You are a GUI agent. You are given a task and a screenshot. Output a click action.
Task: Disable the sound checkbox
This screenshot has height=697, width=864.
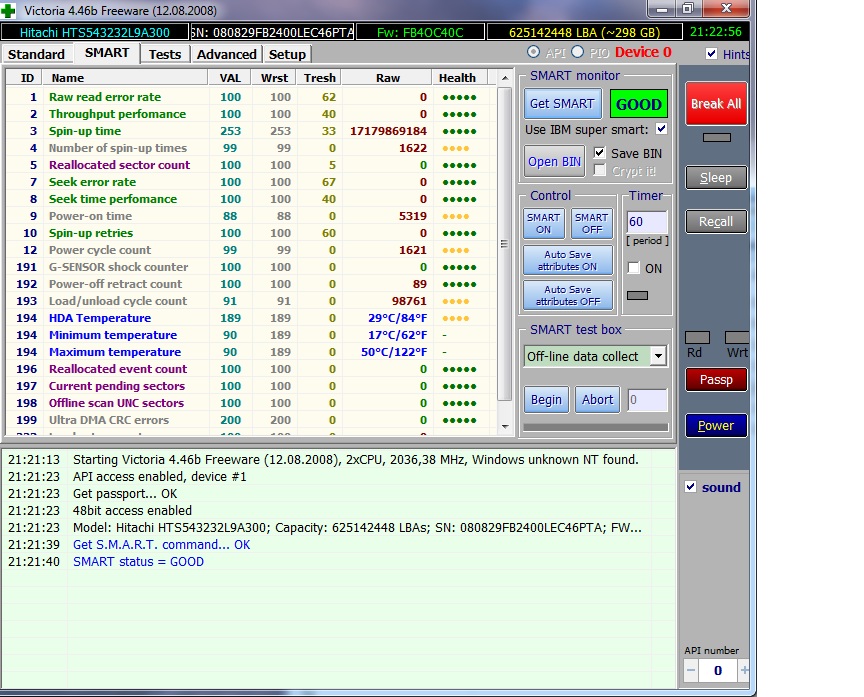pos(690,487)
